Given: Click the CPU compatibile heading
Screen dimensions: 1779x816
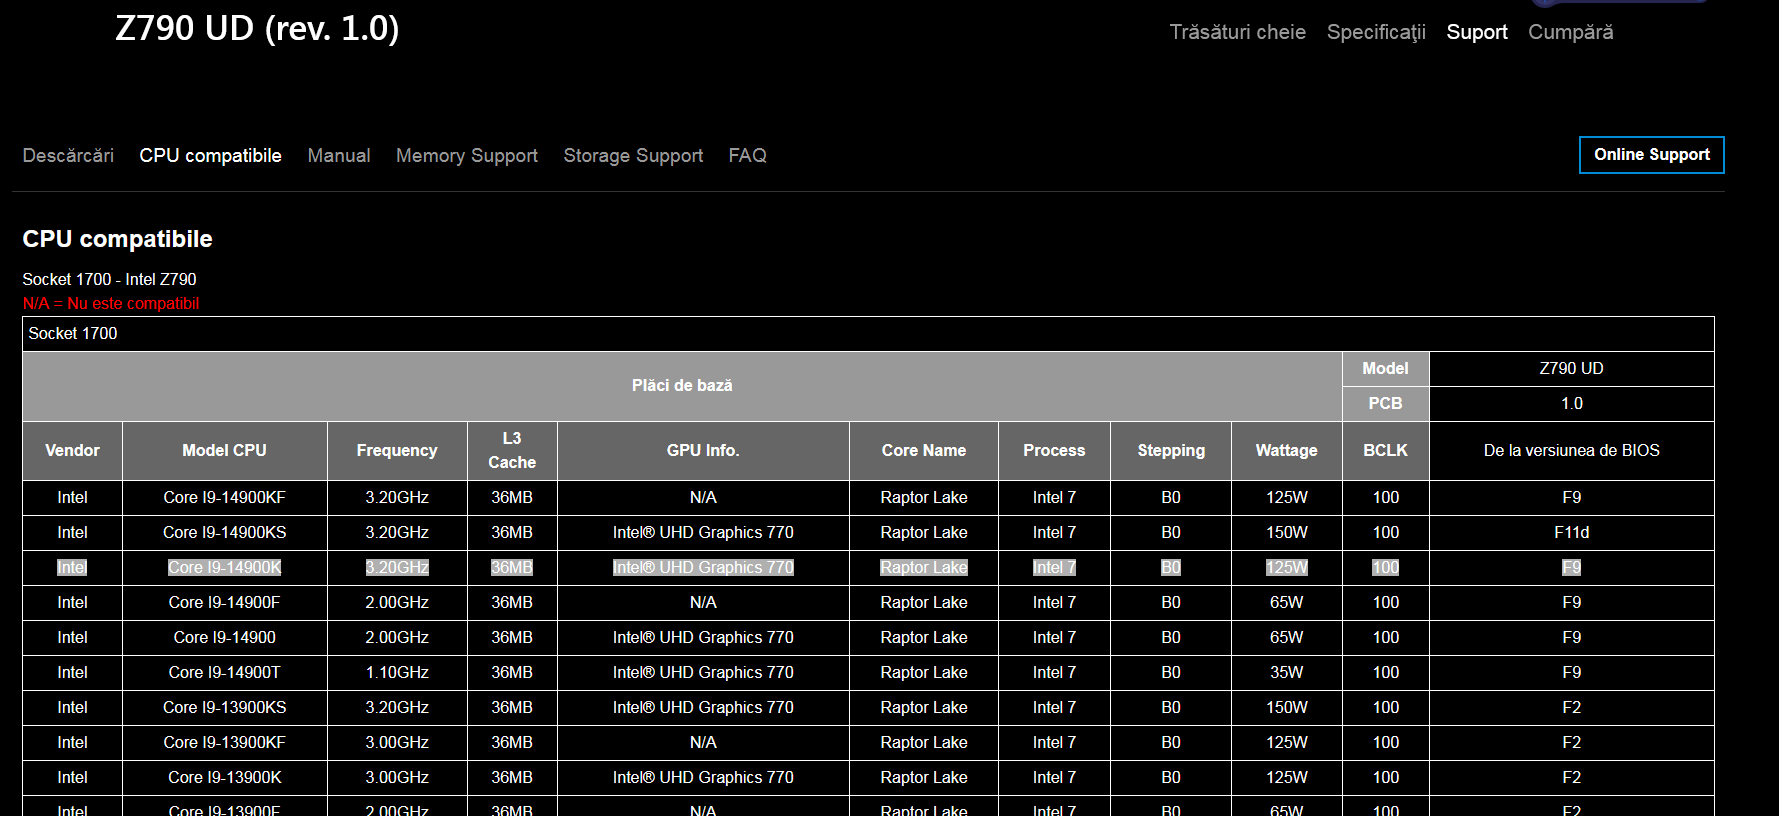Looking at the screenshot, I should [117, 239].
